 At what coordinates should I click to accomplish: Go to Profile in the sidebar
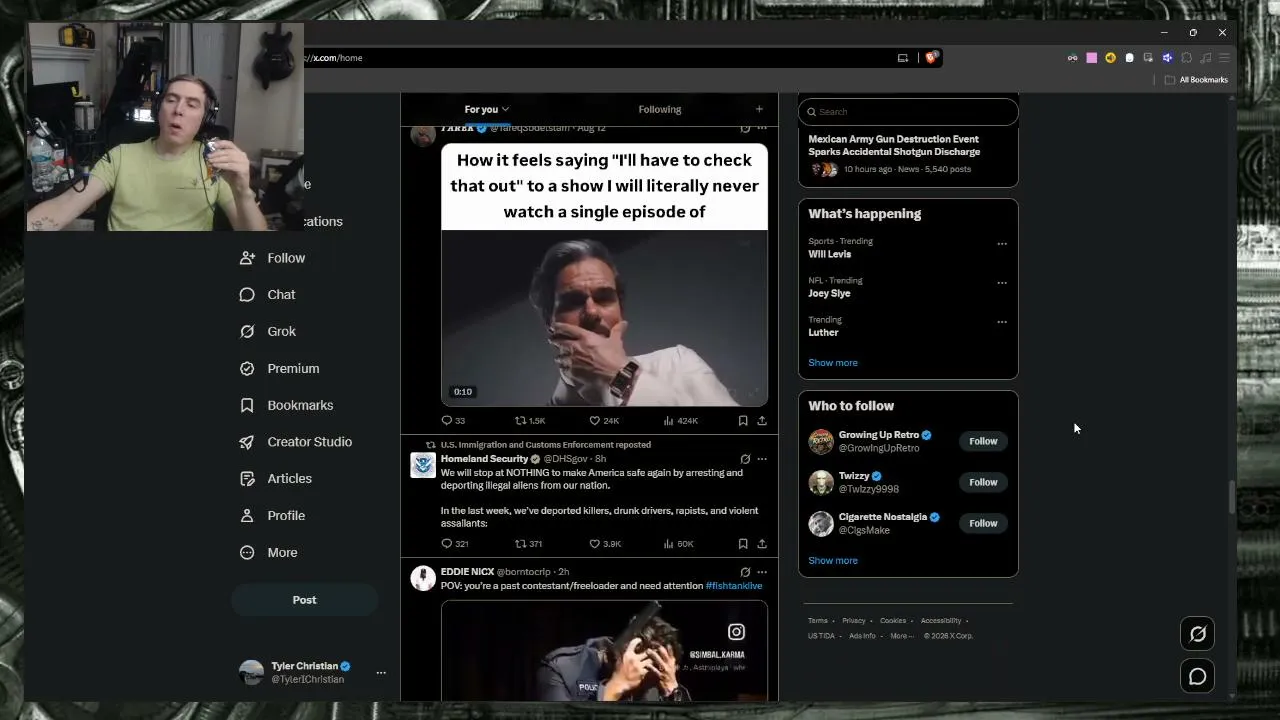(x=272, y=516)
